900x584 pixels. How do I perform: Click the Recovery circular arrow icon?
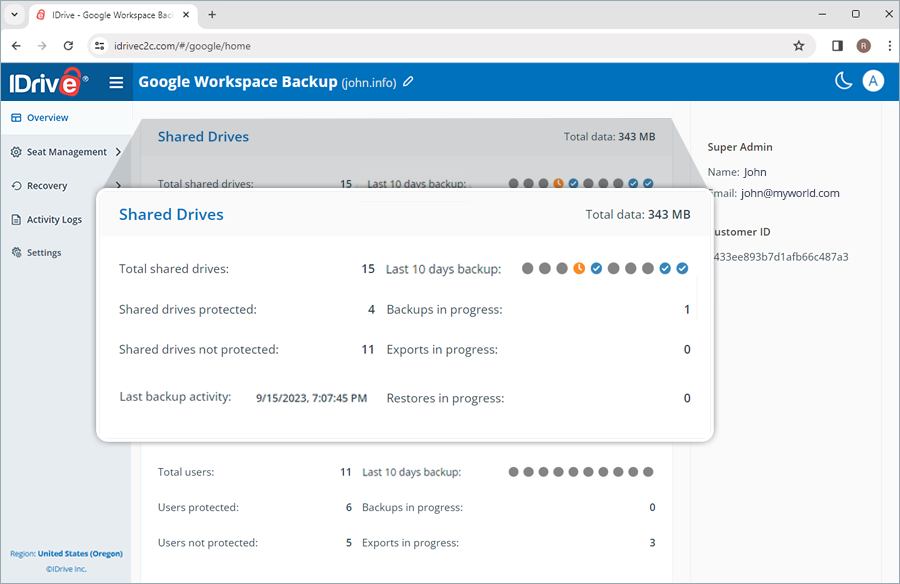(16, 185)
